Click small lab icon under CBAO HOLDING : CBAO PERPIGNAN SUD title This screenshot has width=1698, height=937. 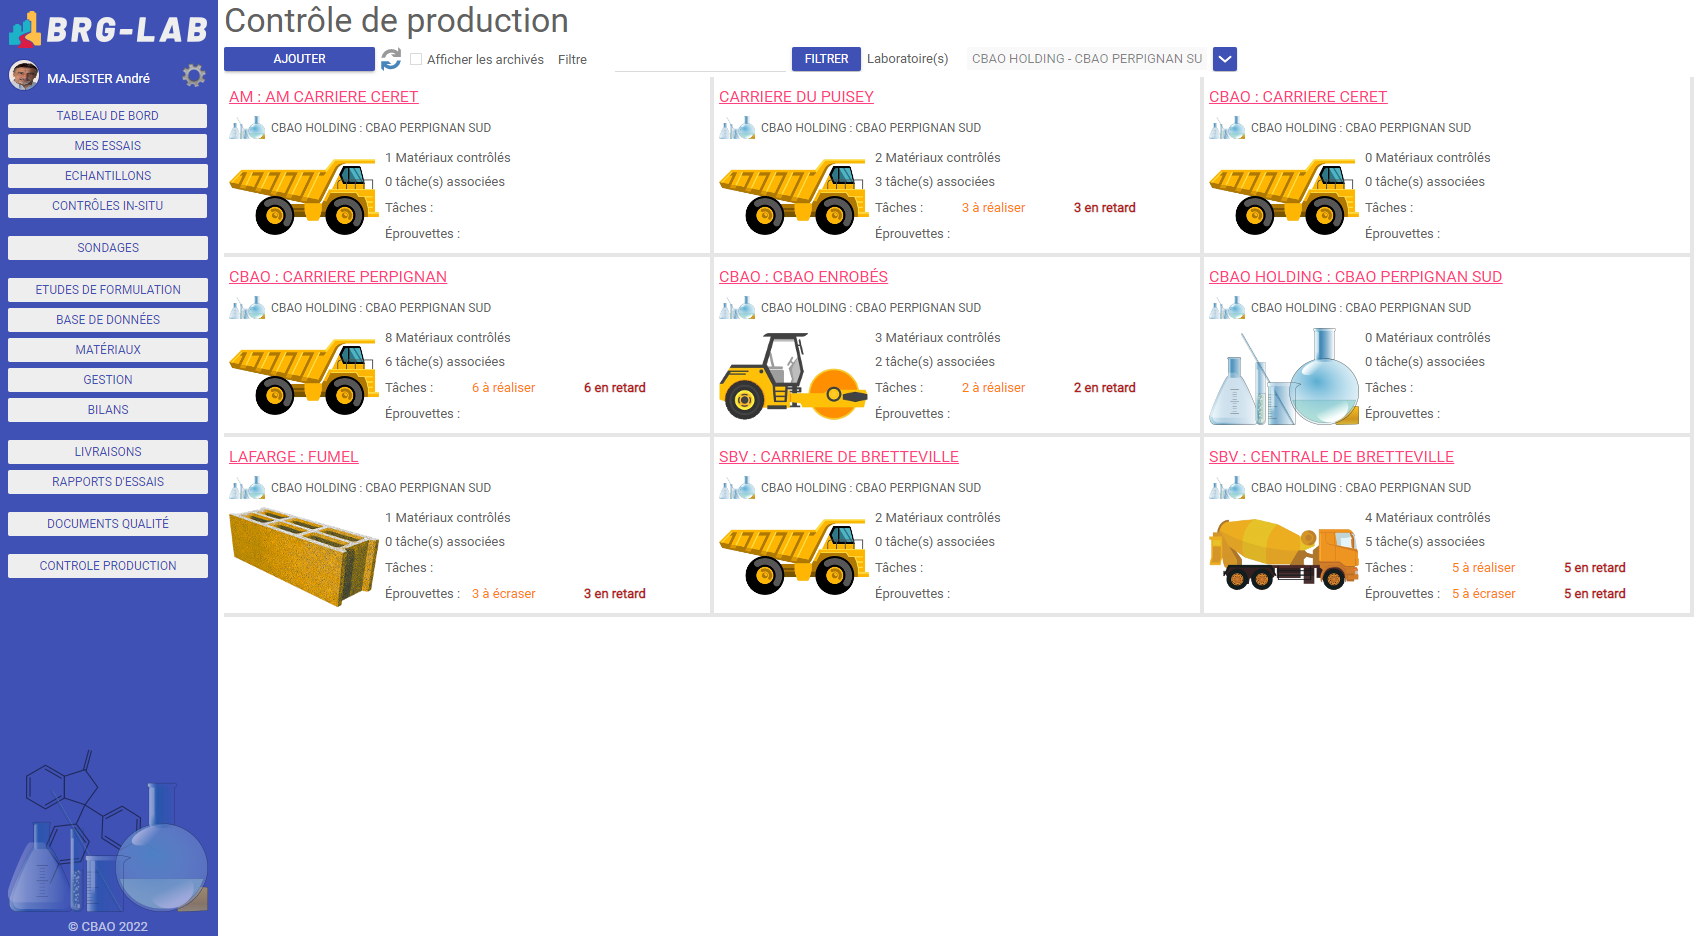(x=1227, y=308)
